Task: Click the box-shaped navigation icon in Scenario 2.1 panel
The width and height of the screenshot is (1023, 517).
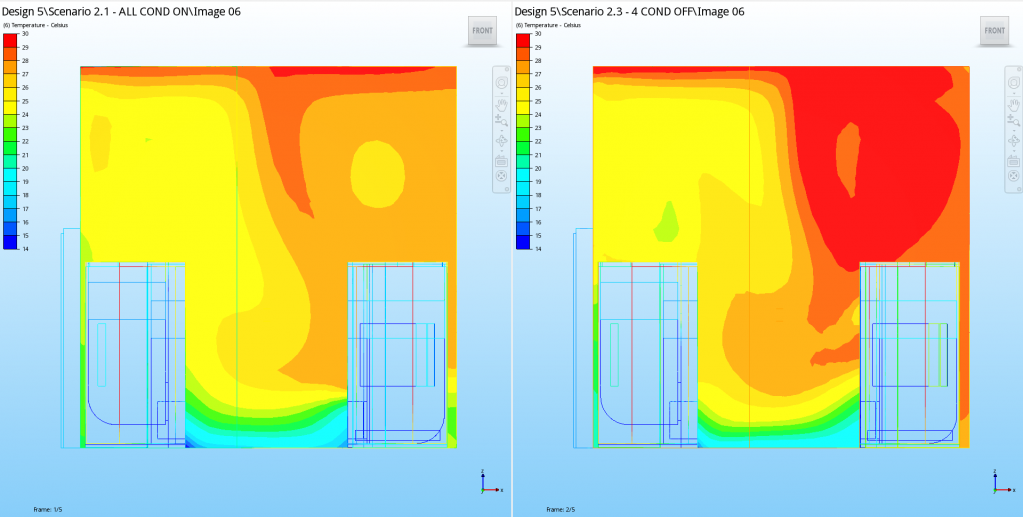Action: pyautogui.click(x=502, y=162)
